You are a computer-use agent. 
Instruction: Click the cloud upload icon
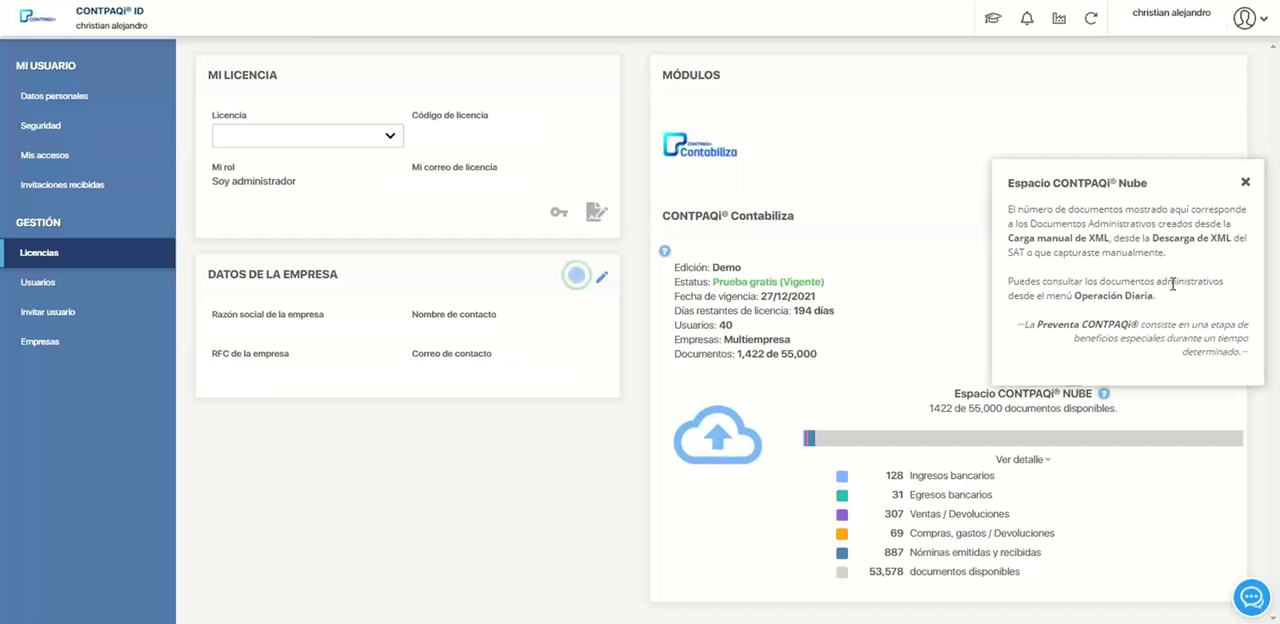tap(717, 435)
